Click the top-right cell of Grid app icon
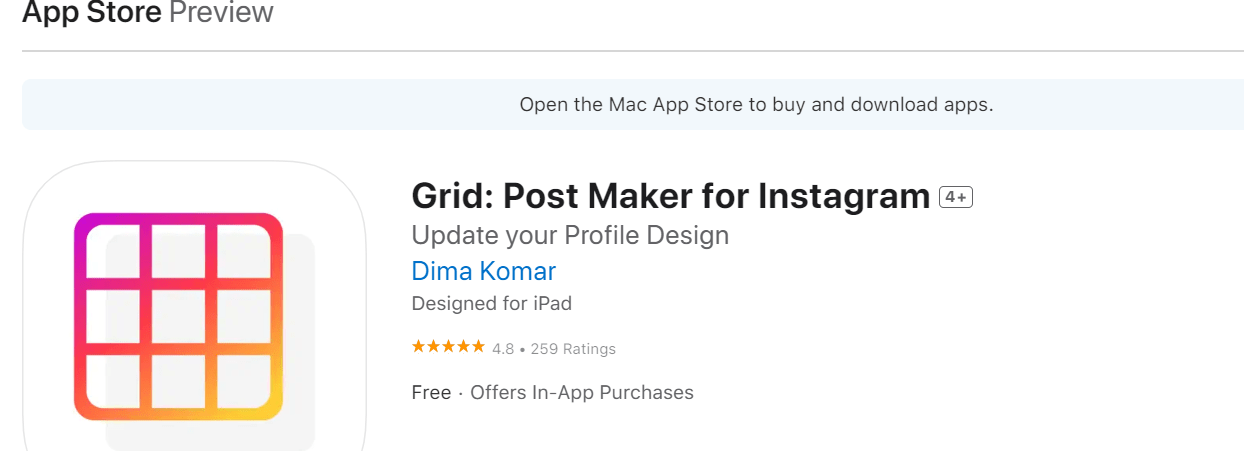This screenshot has height=451, width=1244. point(244,250)
